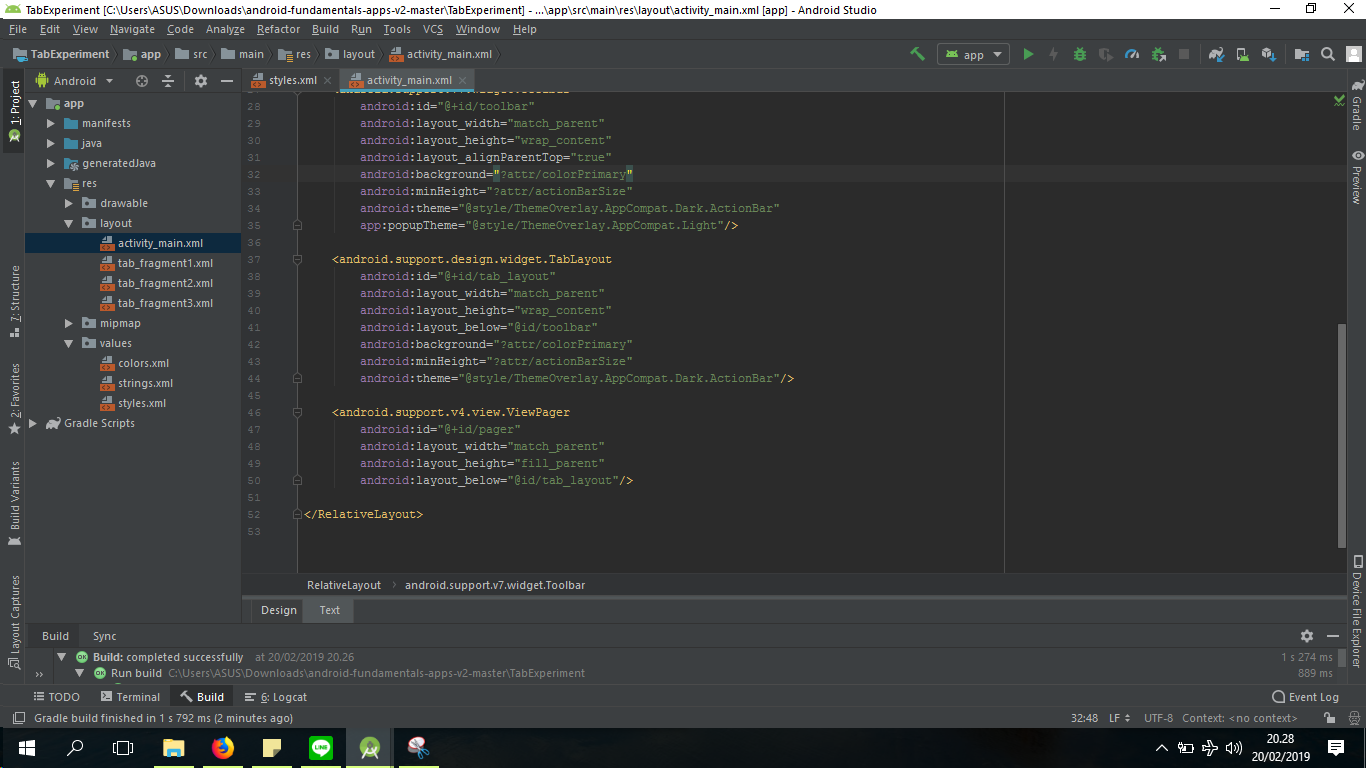Open the SDK Manager icon
Screen dimensions: 1366x768
1267,55
